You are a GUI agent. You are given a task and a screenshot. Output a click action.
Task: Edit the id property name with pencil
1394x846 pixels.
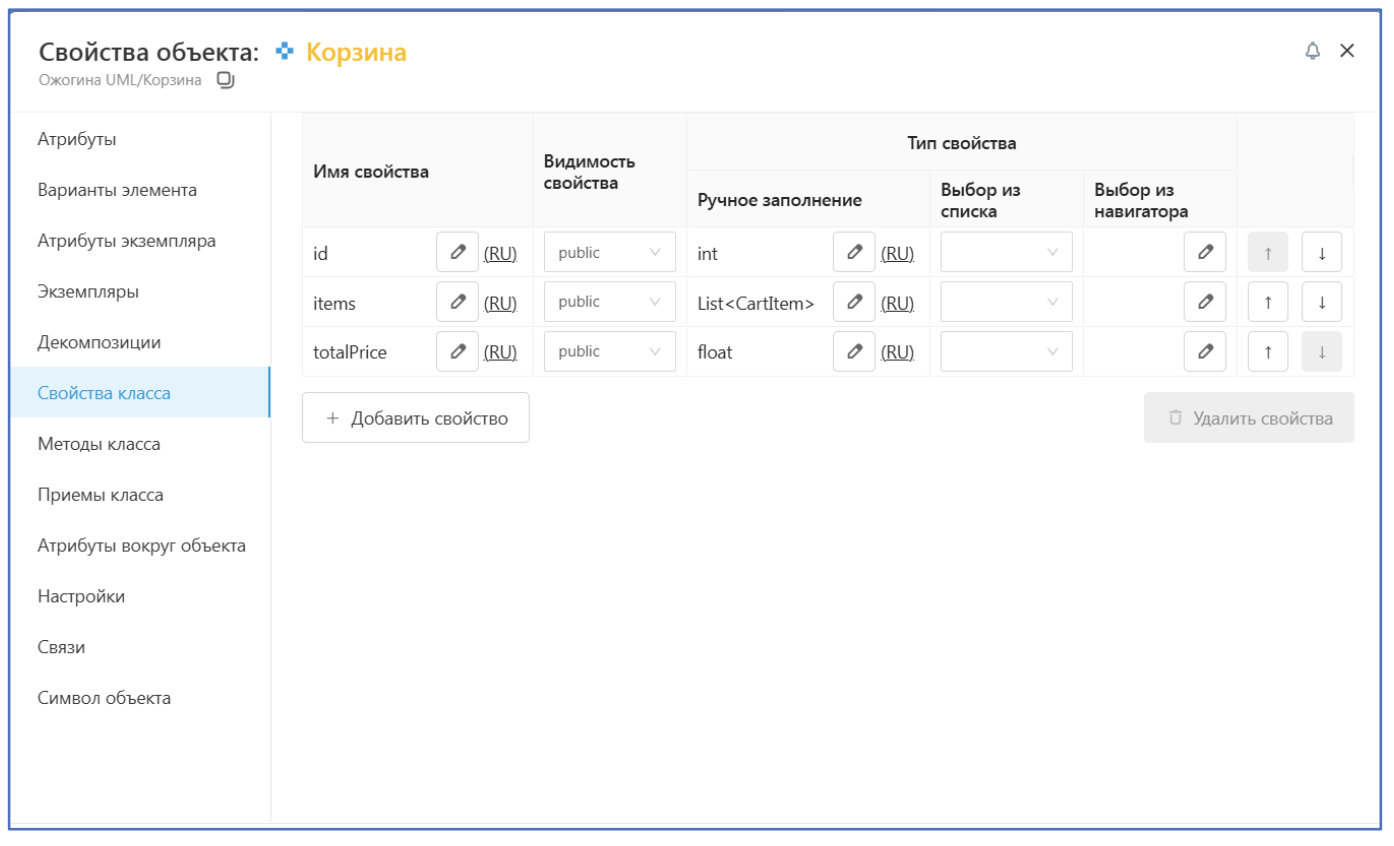click(457, 253)
